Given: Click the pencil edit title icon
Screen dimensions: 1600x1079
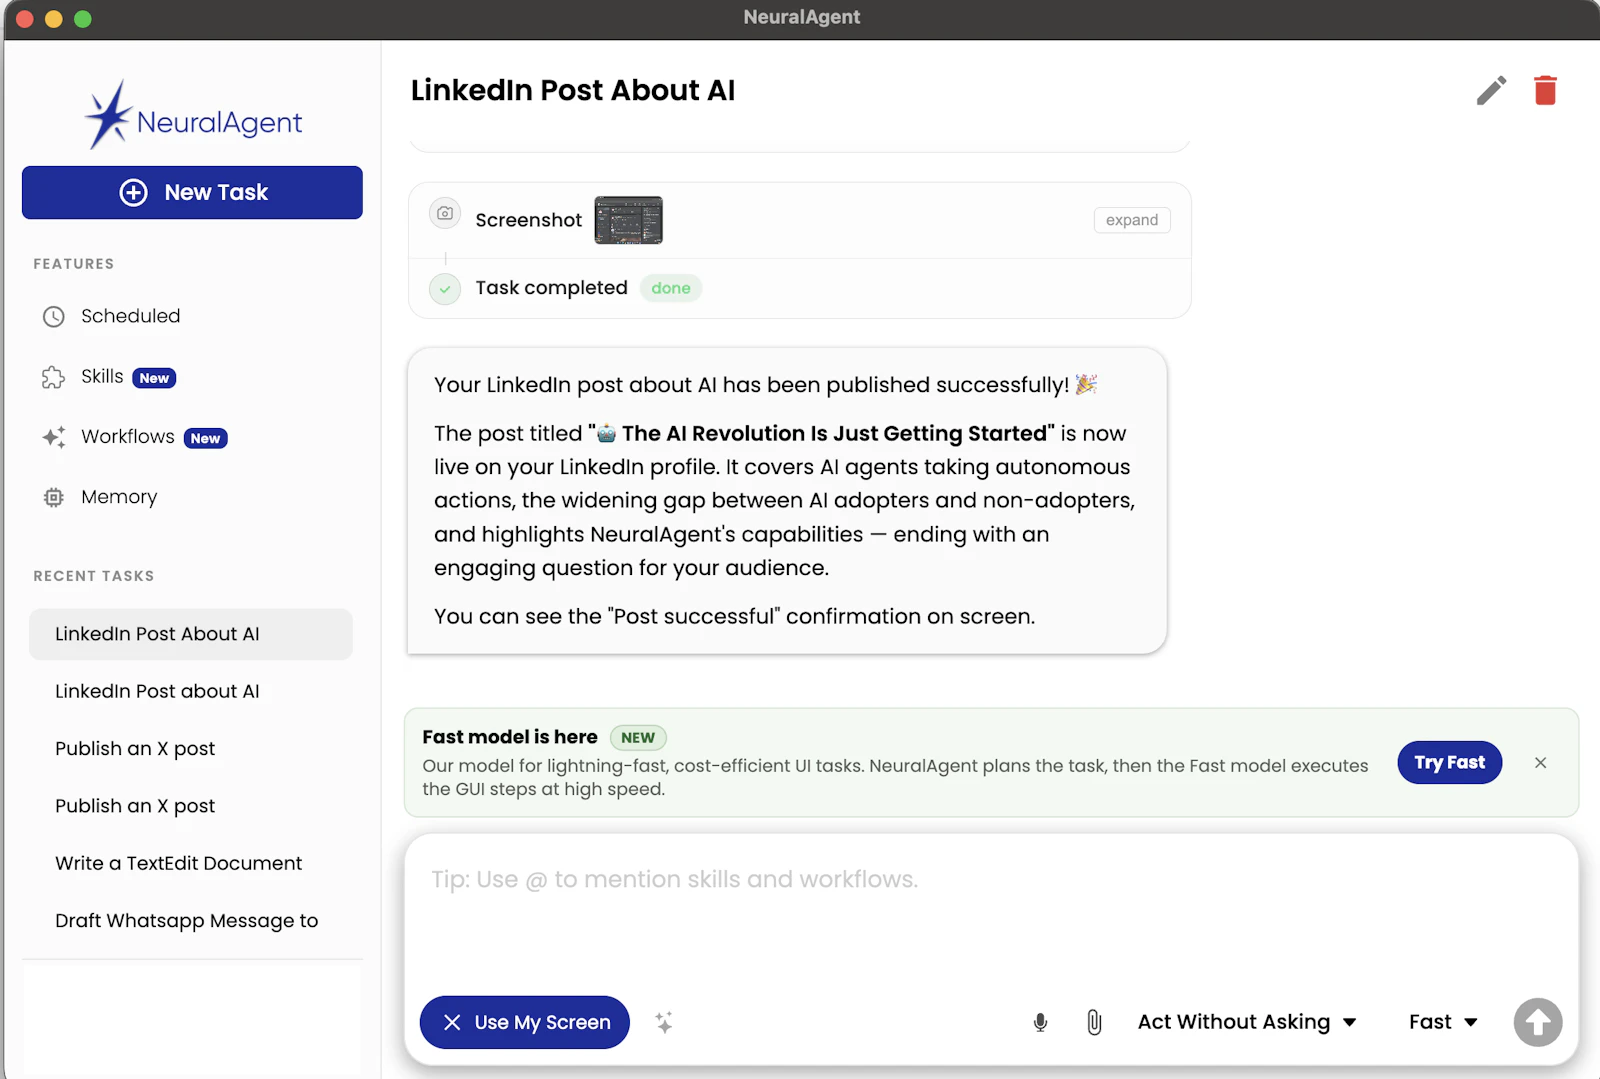Looking at the screenshot, I should [1491, 91].
